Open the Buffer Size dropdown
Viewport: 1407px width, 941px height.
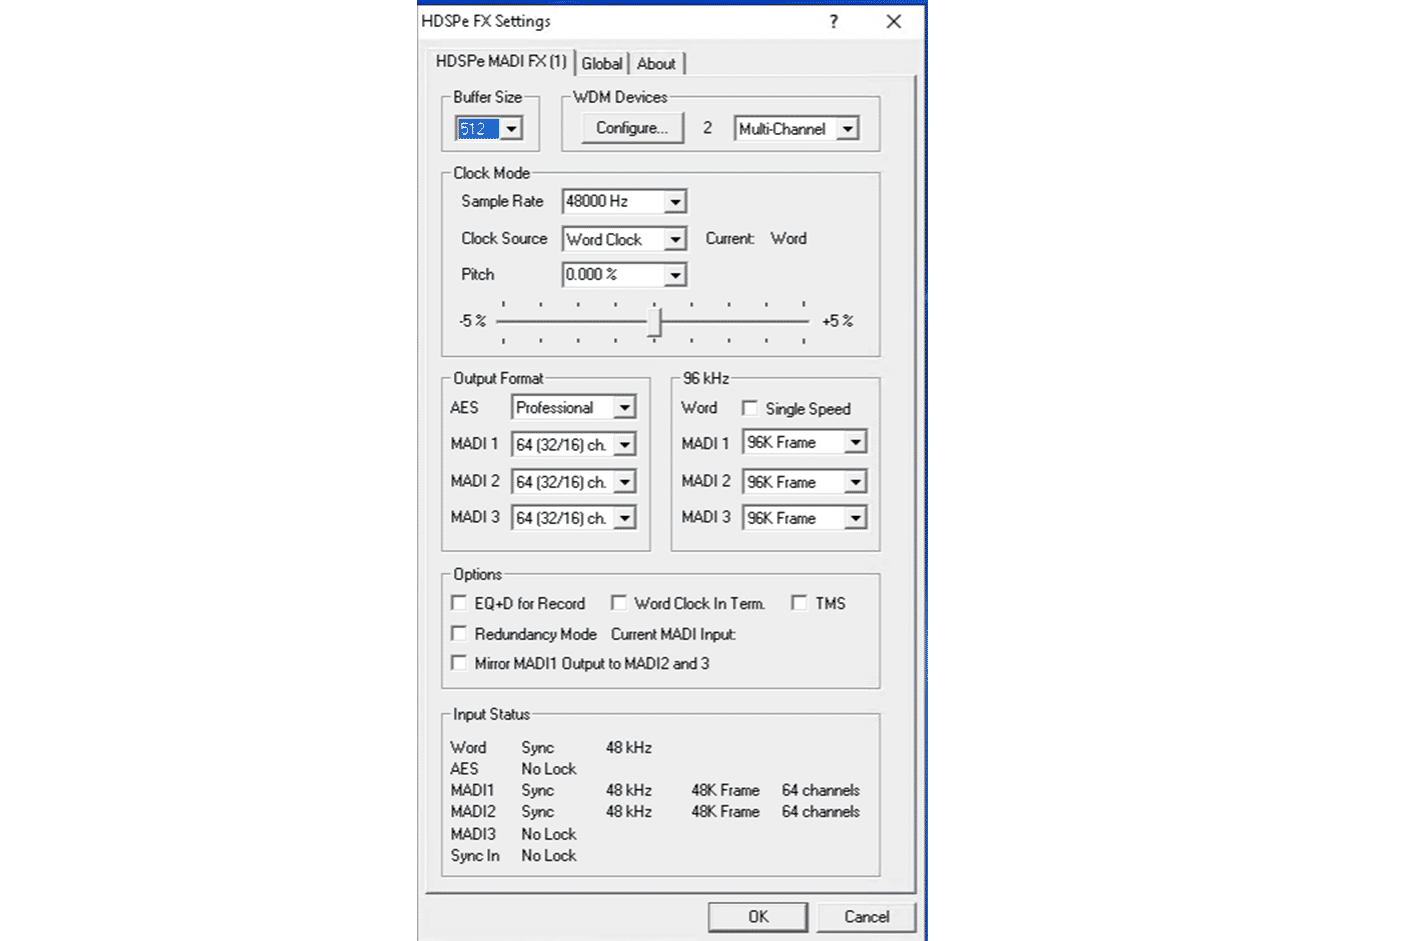[x=512, y=128]
